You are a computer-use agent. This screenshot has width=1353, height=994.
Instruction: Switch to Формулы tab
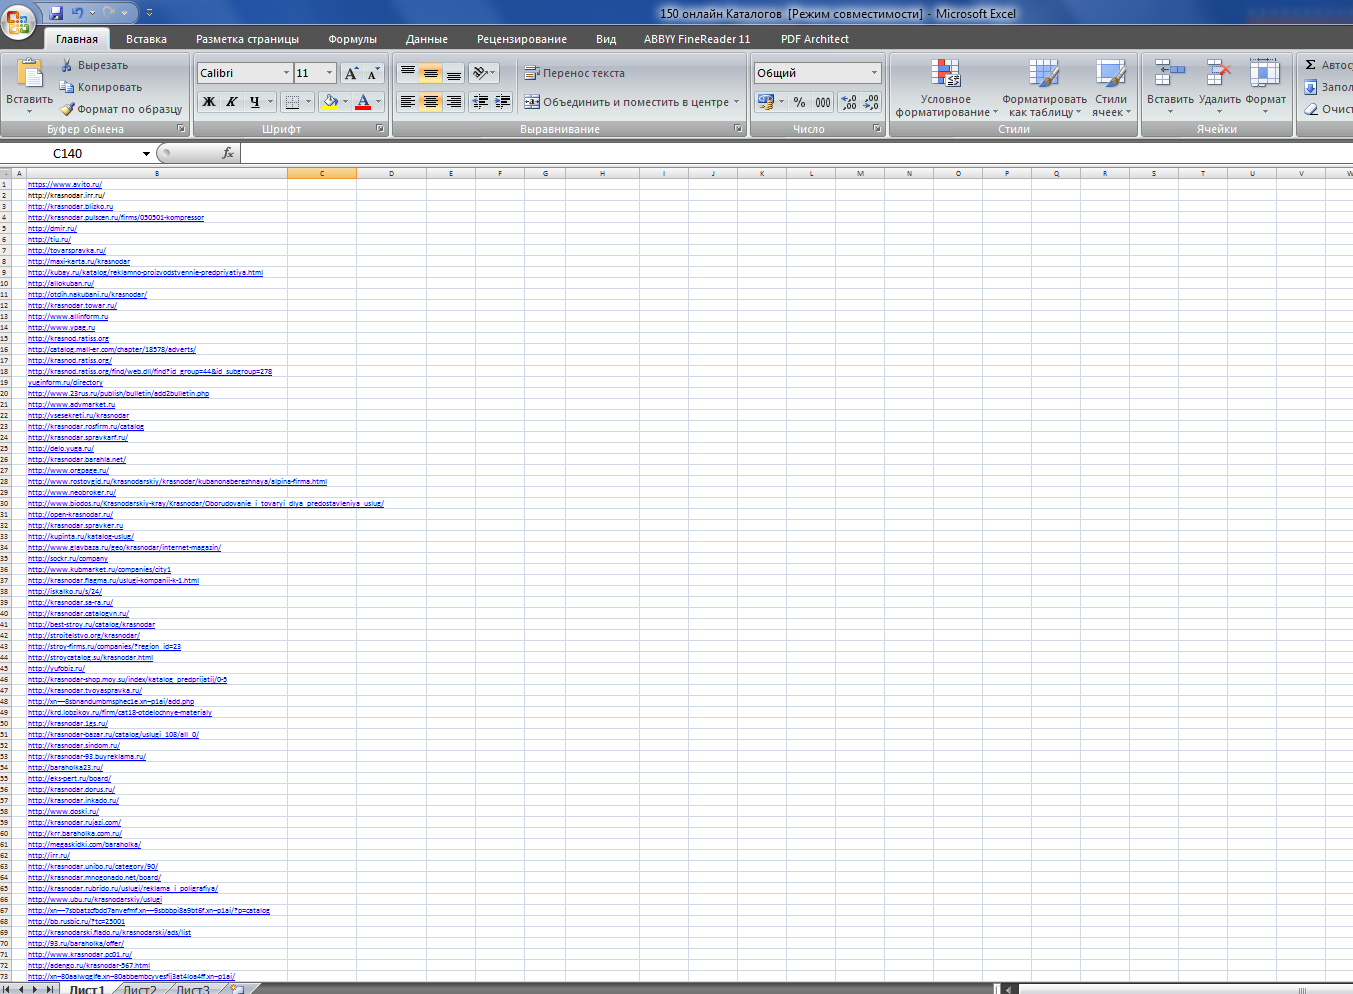point(352,39)
